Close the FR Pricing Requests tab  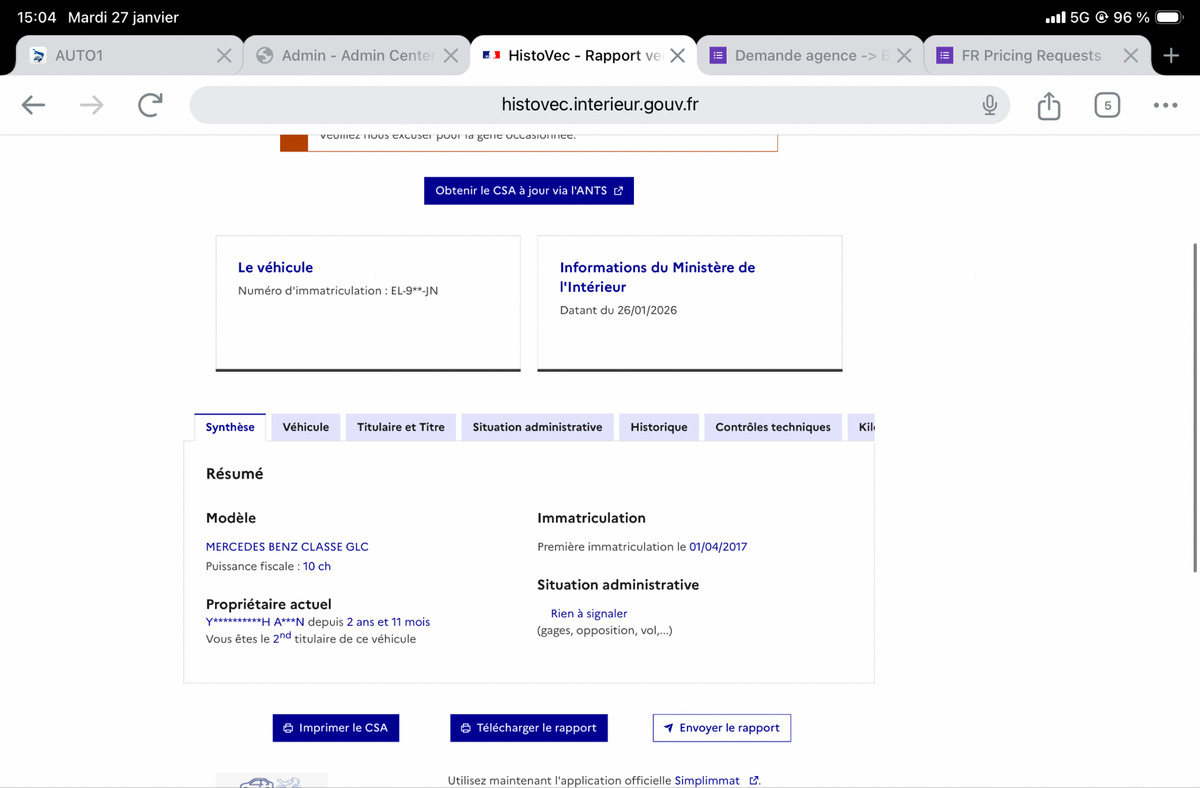(1130, 56)
